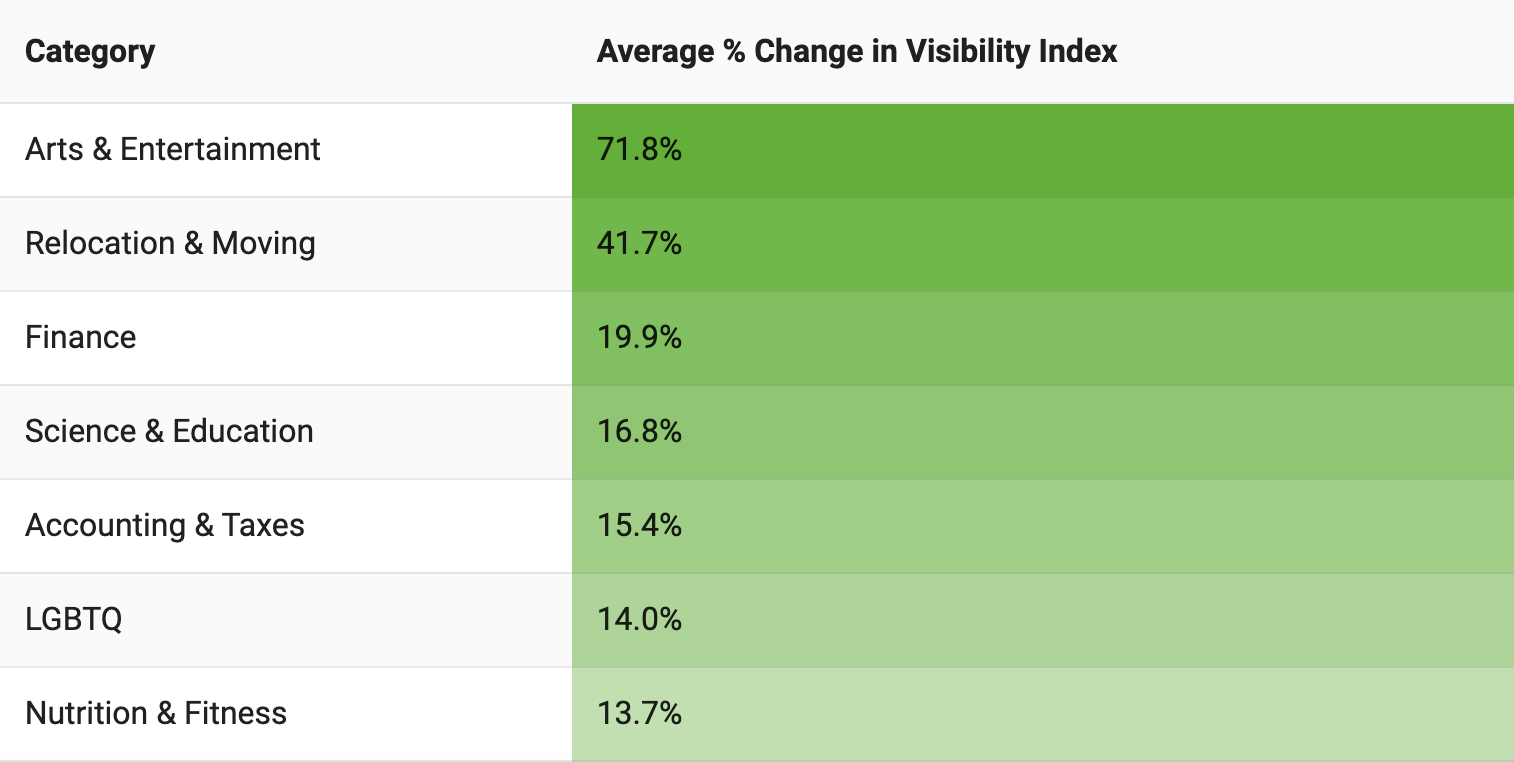Select the LGBTQ category cell
The image size is (1514, 762).
[74, 620]
